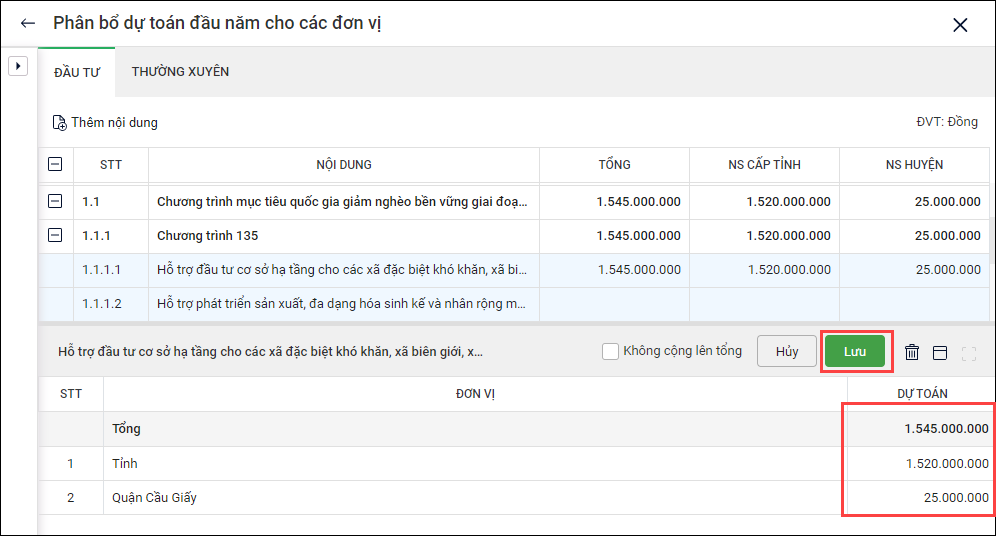Collapse all rows in header
This screenshot has width=996, height=536.
55,165
